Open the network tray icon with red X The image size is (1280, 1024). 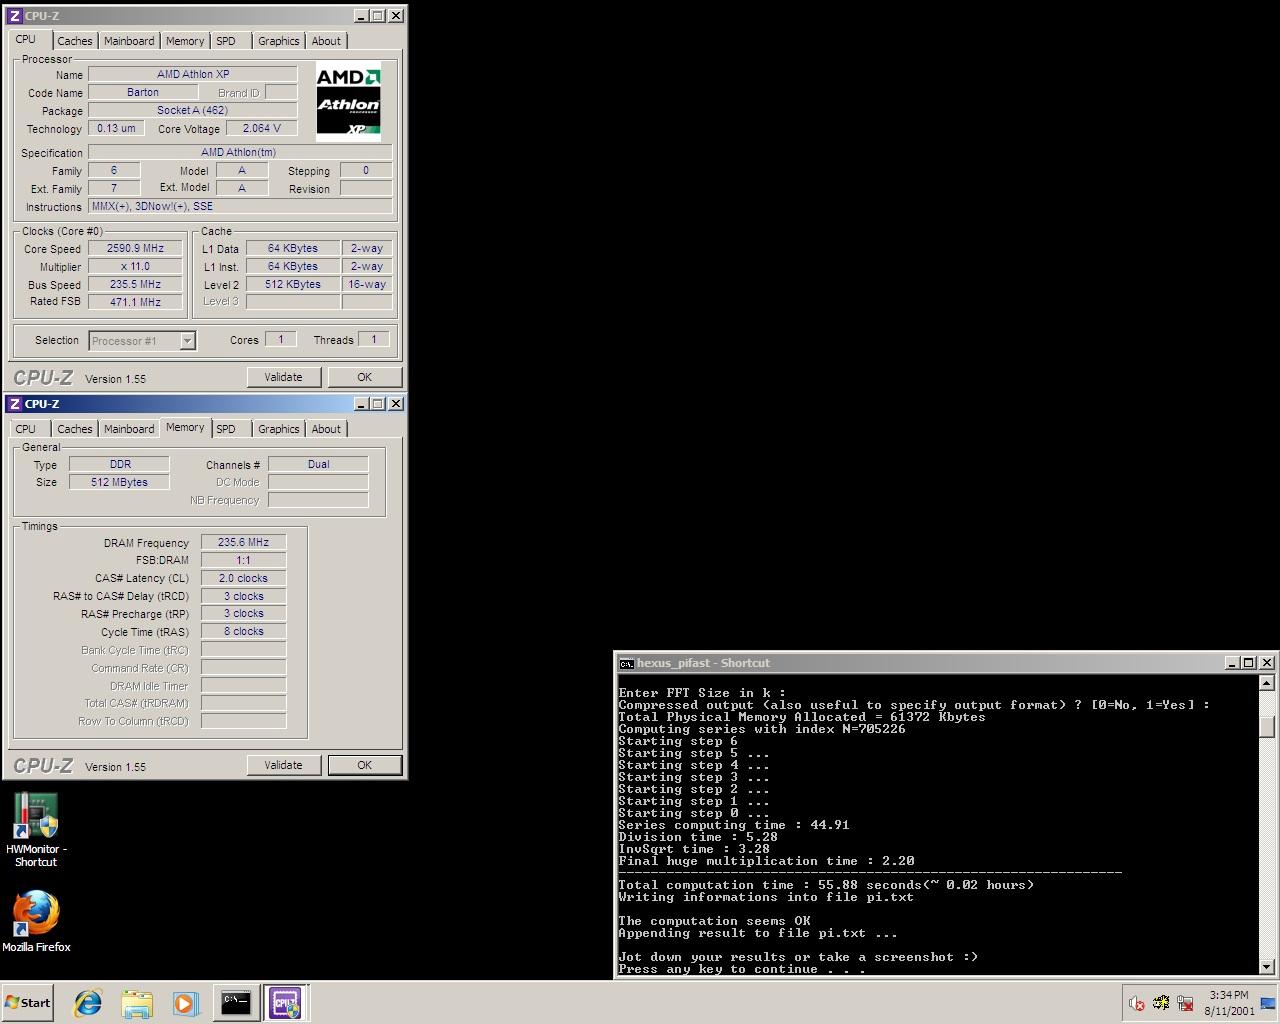point(1185,1003)
